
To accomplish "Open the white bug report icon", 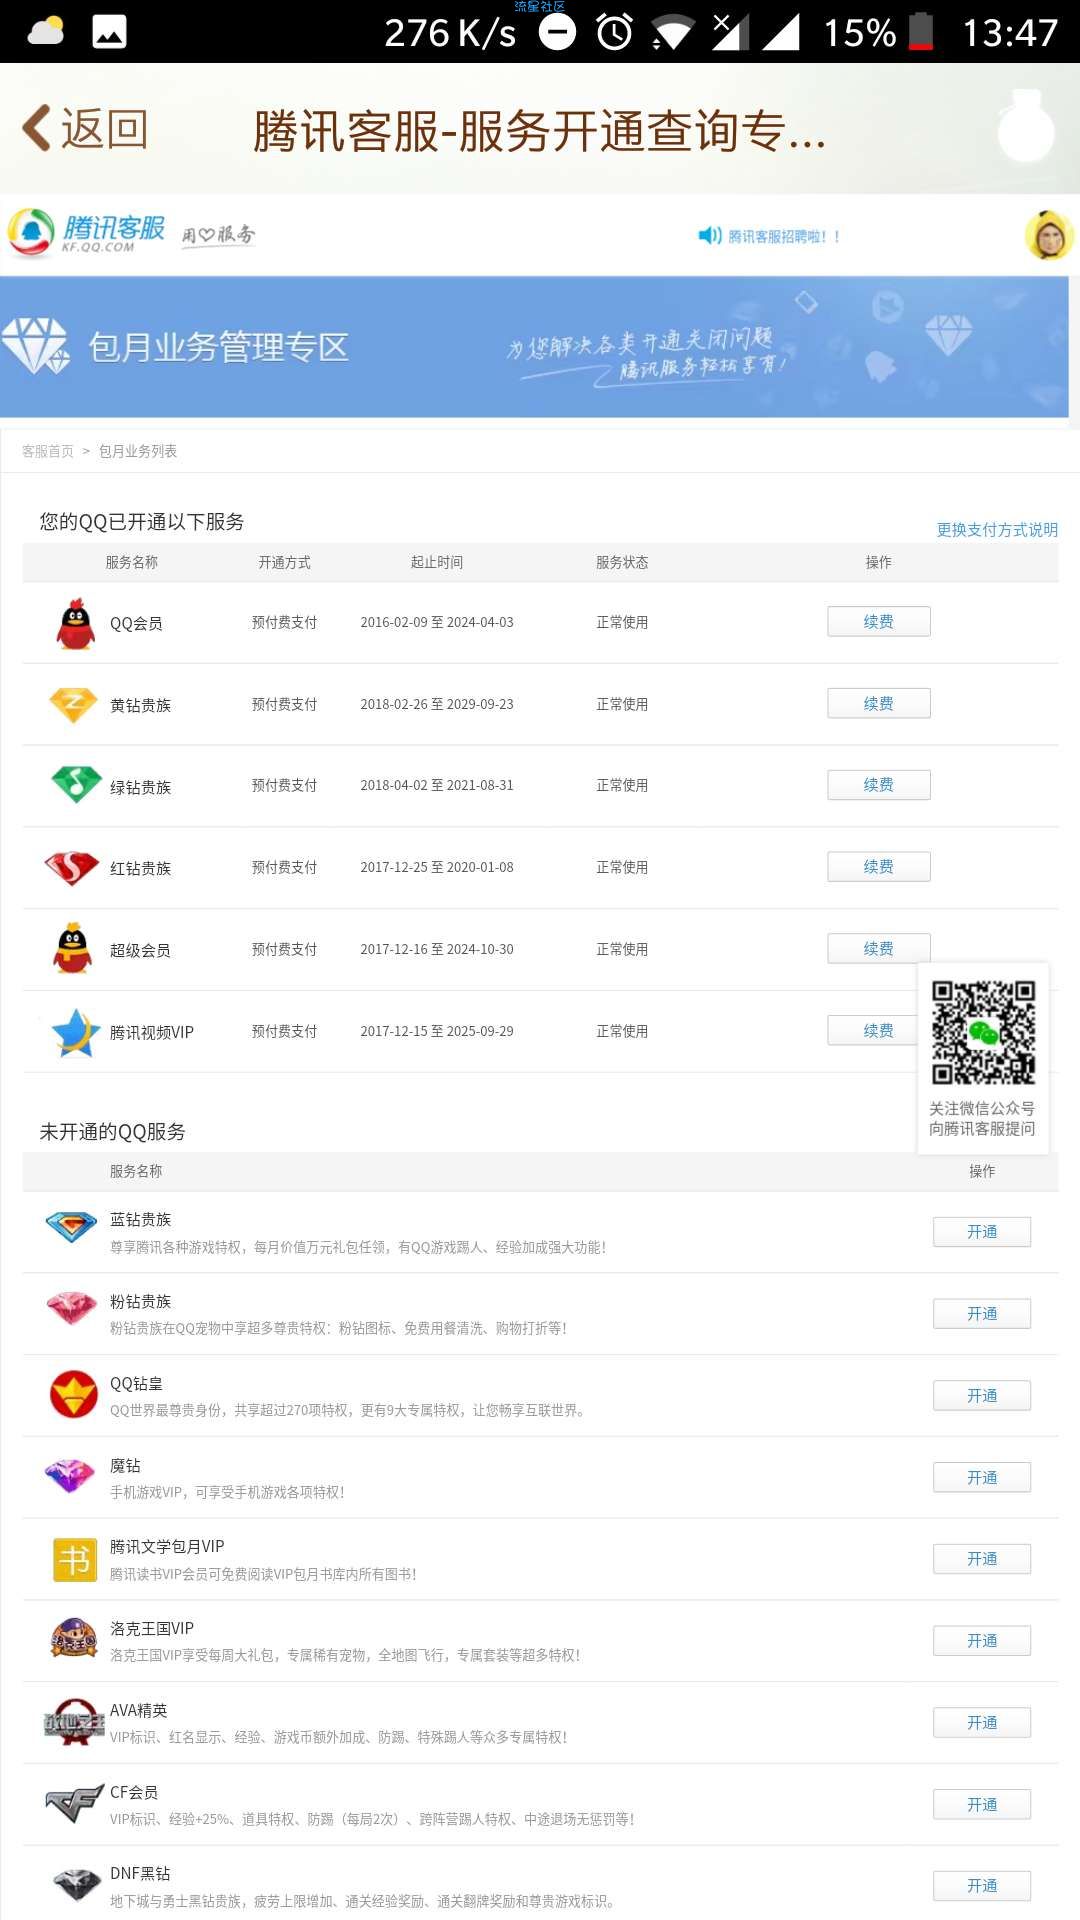I will 1026,126.
